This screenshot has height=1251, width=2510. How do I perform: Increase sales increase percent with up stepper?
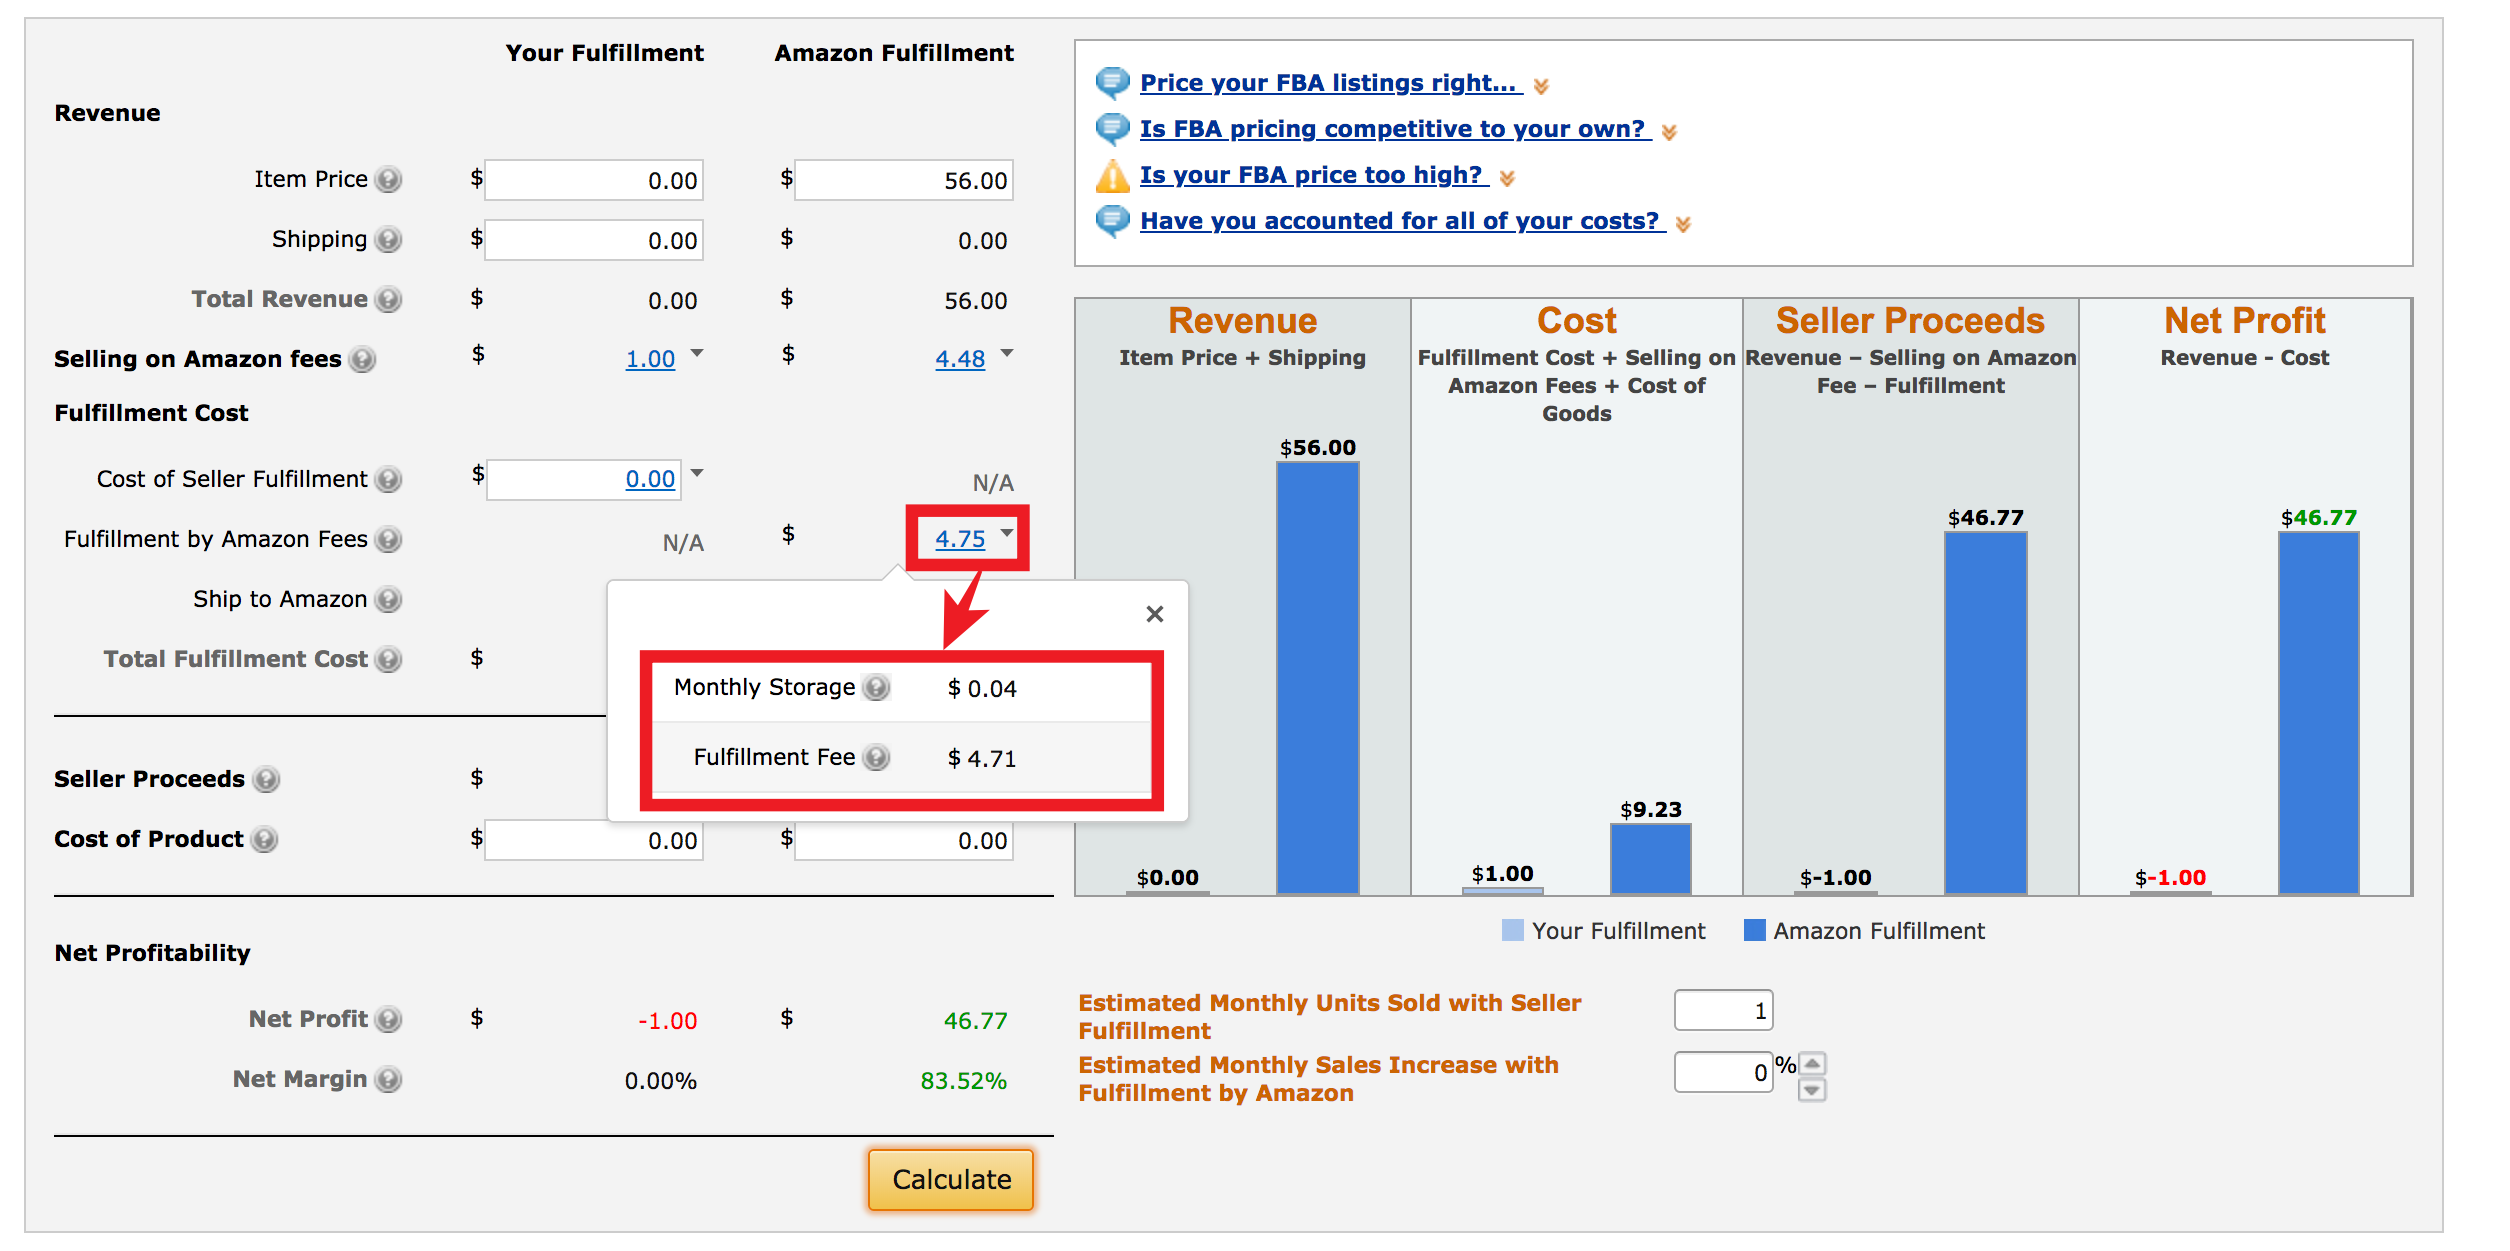[x=1812, y=1063]
